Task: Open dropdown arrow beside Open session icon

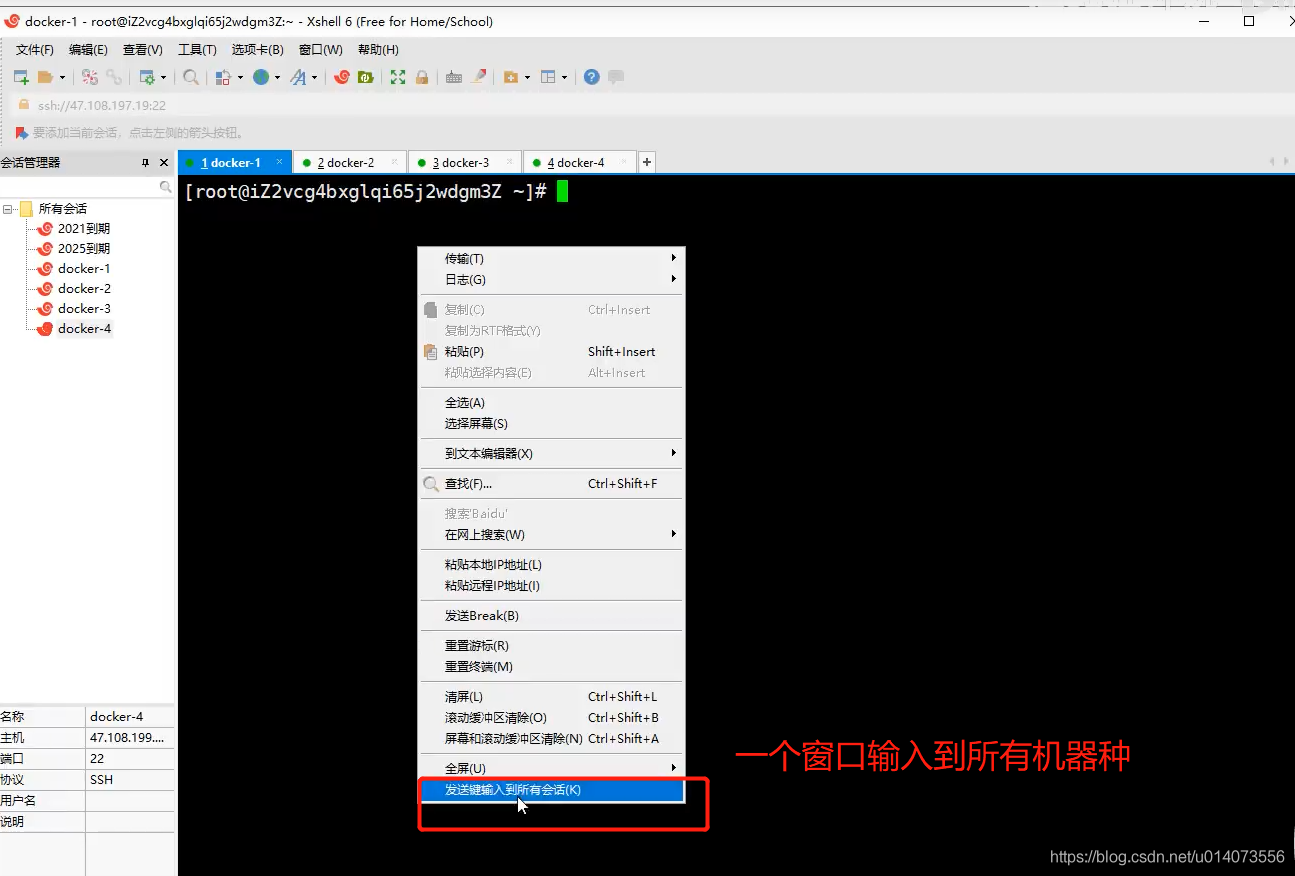Action: pyautogui.click(x=62, y=77)
